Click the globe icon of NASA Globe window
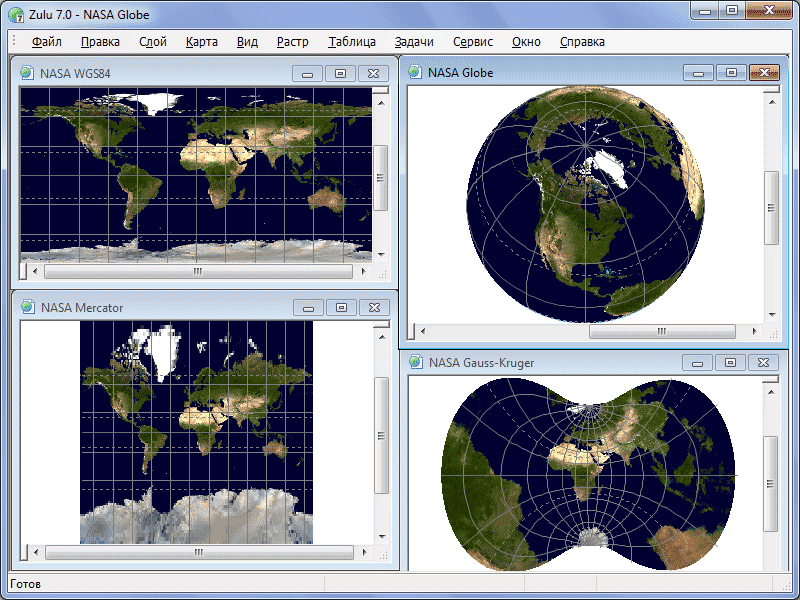 click(415, 72)
